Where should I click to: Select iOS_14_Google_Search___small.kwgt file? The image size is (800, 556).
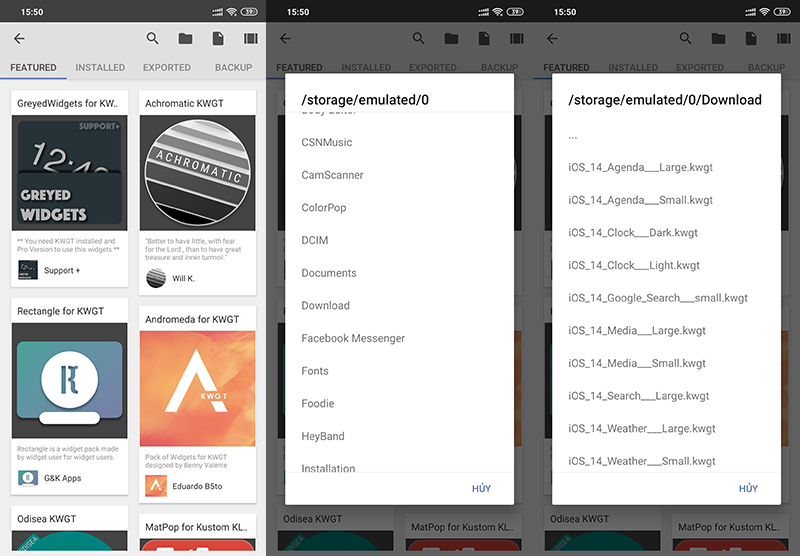666,298
